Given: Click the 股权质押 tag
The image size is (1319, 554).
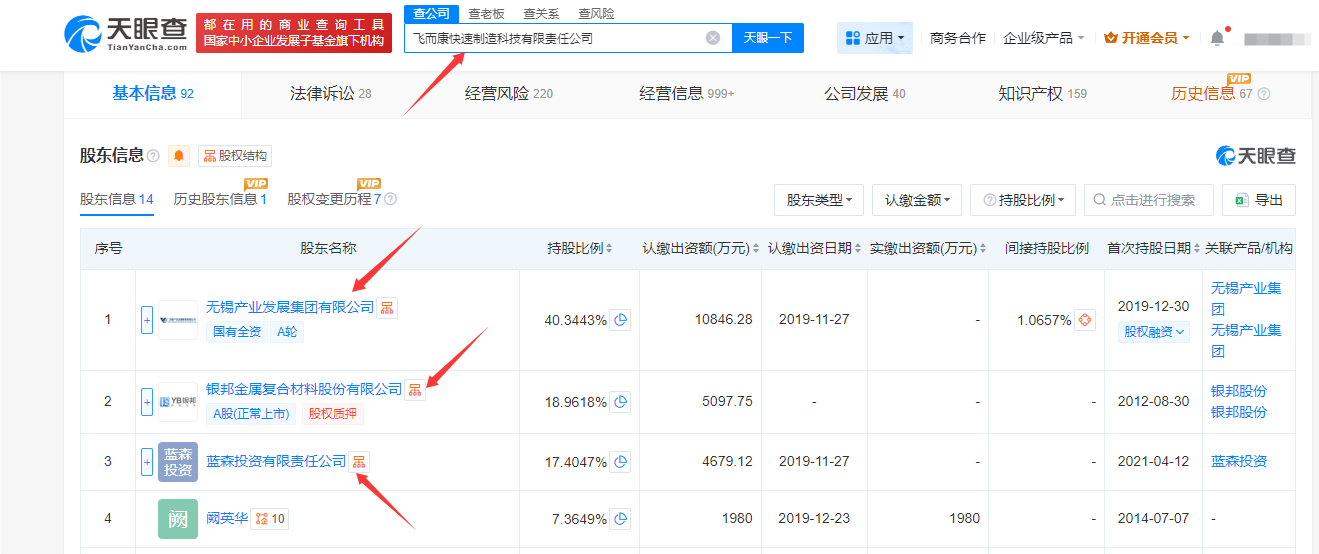Looking at the screenshot, I should tap(333, 413).
